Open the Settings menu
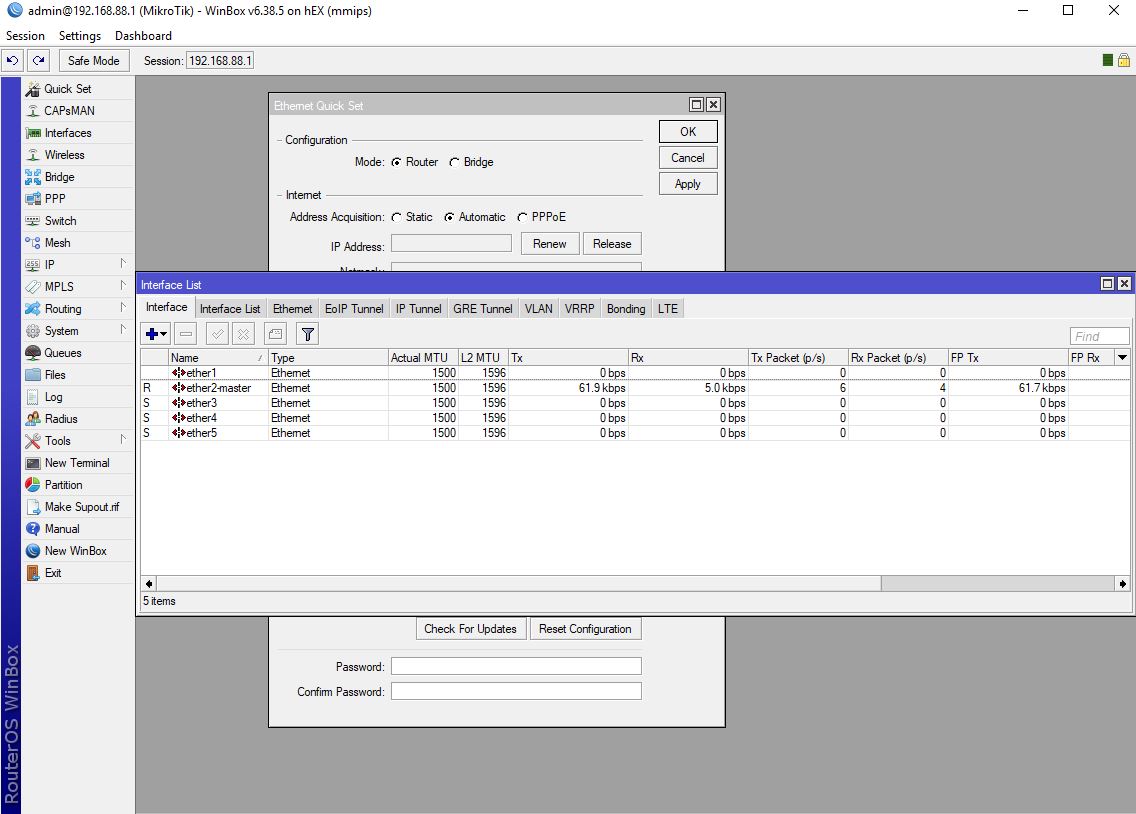The width and height of the screenshot is (1136, 814). [x=80, y=36]
